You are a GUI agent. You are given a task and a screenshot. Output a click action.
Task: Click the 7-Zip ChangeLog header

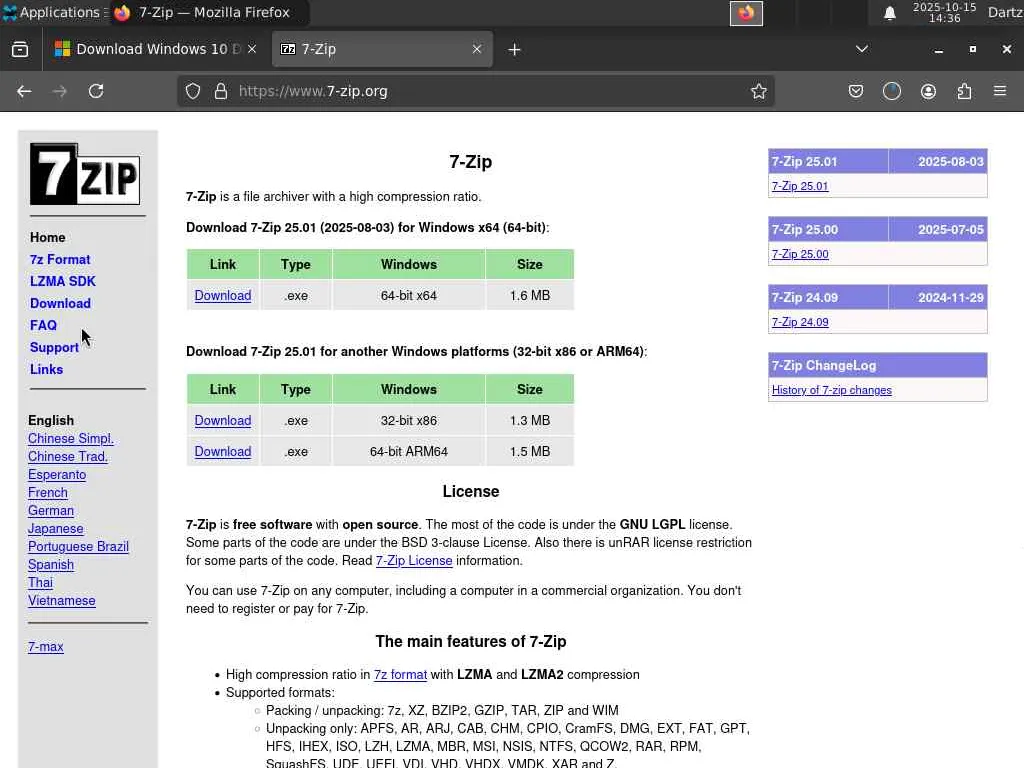878,365
